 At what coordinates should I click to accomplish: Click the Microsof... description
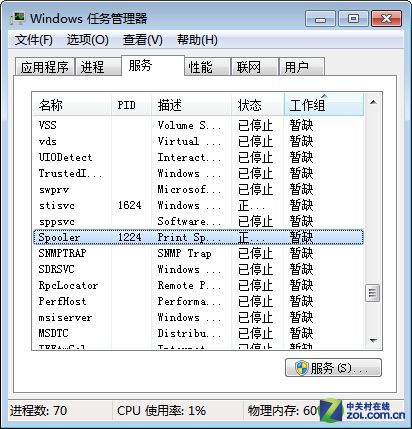point(189,189)
